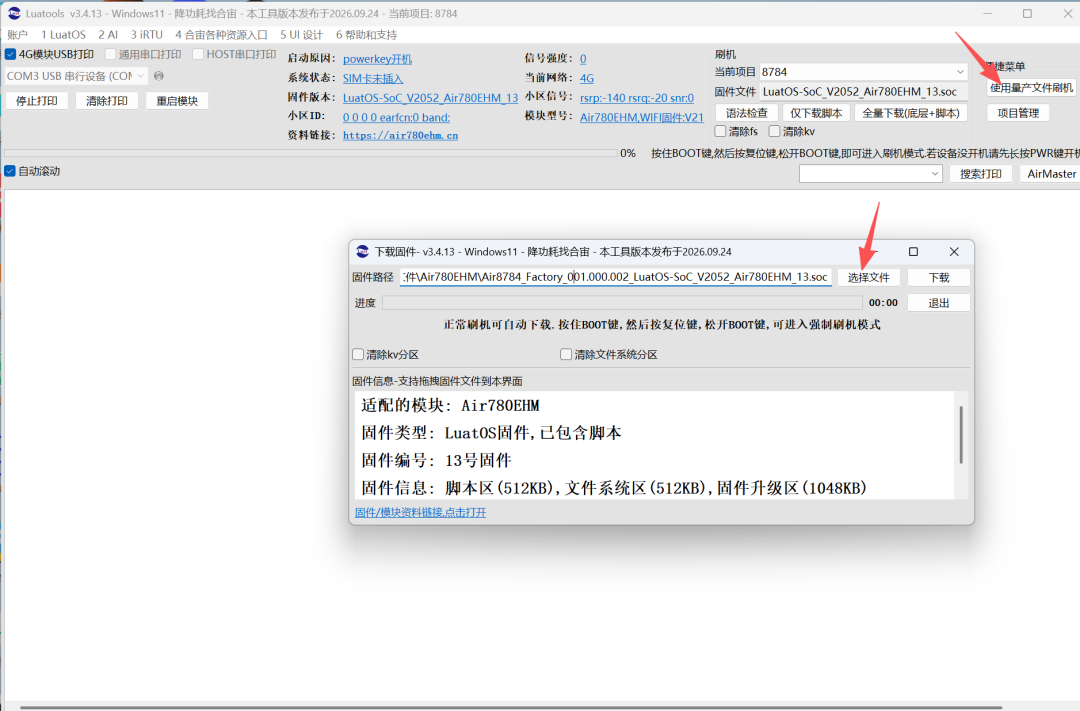Click firmware info vertical scrollbar
The width and height of the screenshot is (1080, 711).
[x=961, y=435]
